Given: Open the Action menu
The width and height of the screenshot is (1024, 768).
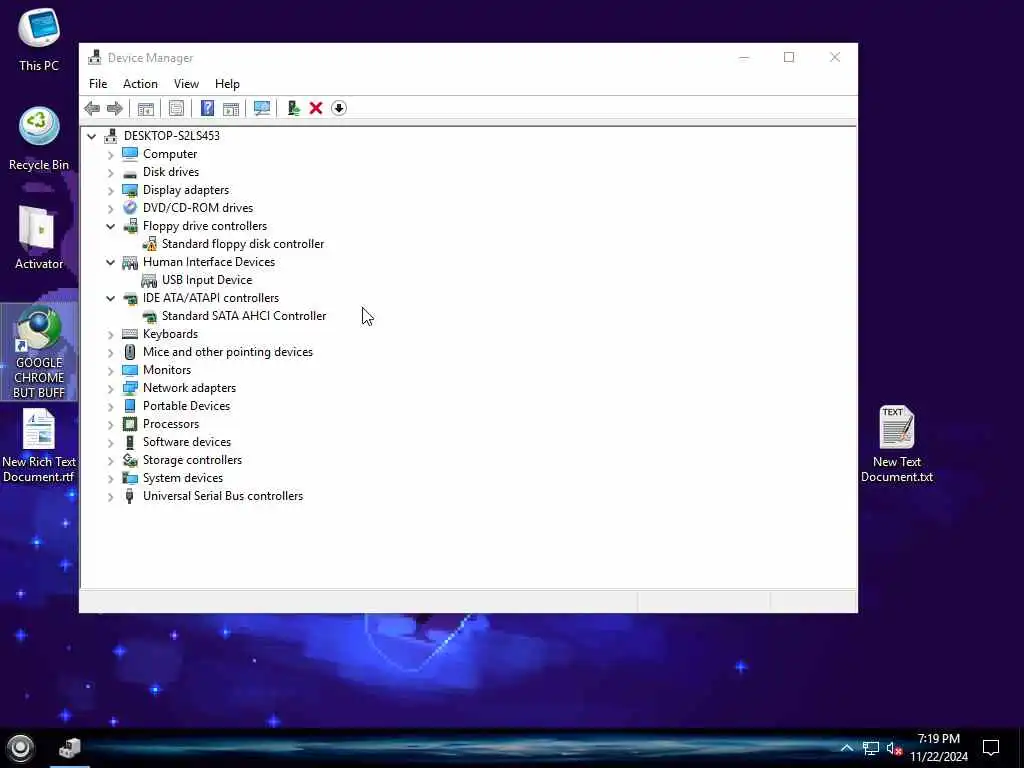Looking at the screenshot, I should [140, 84].
